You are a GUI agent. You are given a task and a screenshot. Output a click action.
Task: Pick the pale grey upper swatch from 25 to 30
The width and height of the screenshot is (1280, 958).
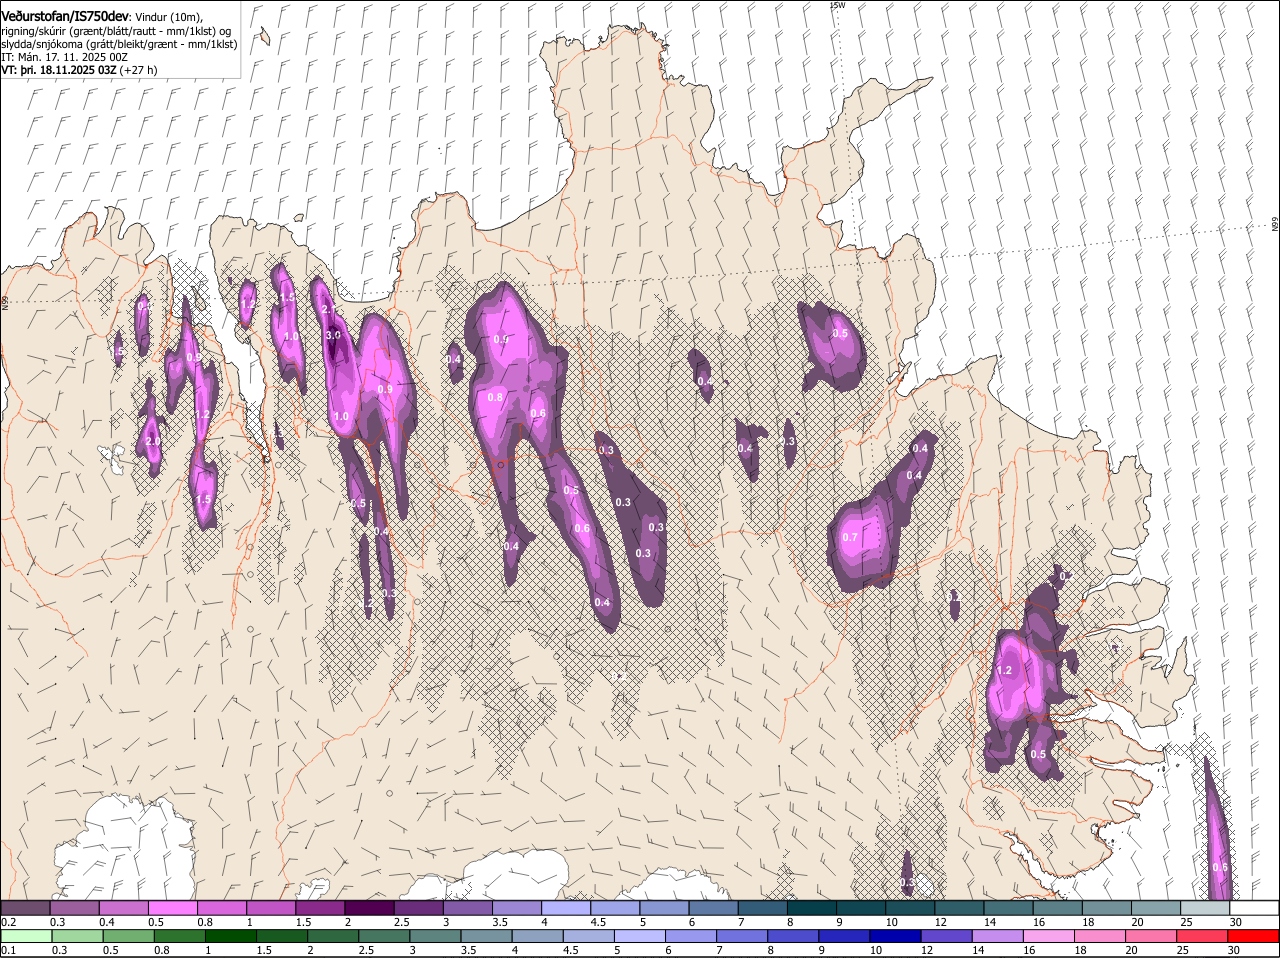[x=1204, y=907]
